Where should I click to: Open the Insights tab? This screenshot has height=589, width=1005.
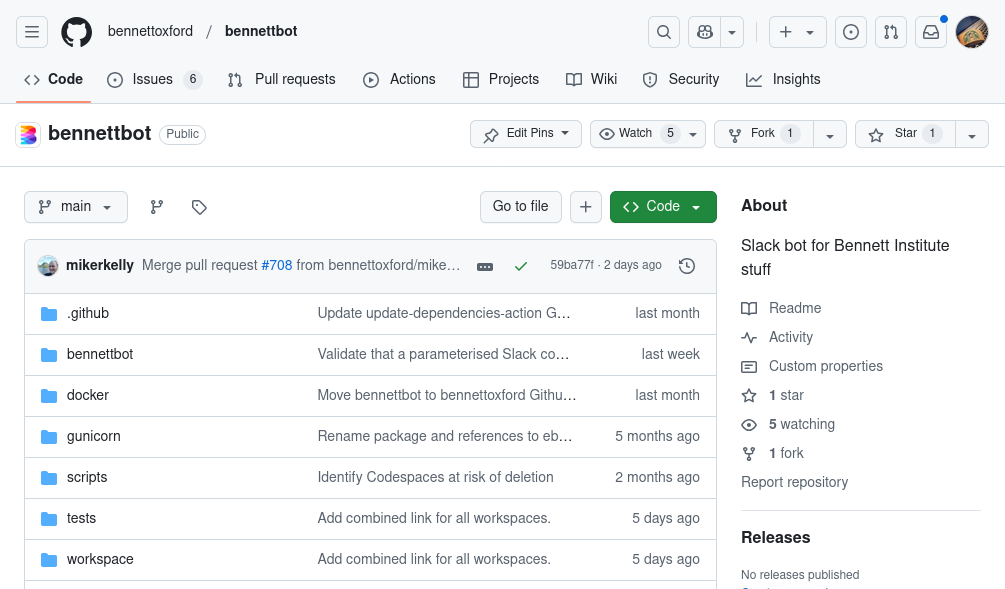click(783, 79)
